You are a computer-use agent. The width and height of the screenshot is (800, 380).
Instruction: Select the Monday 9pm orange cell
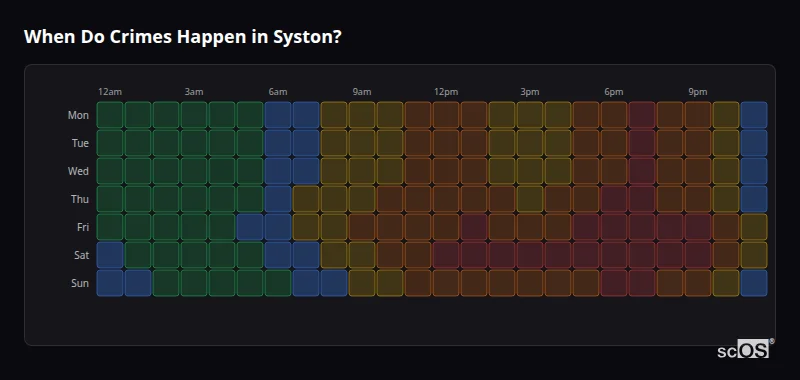click(697, 115)
